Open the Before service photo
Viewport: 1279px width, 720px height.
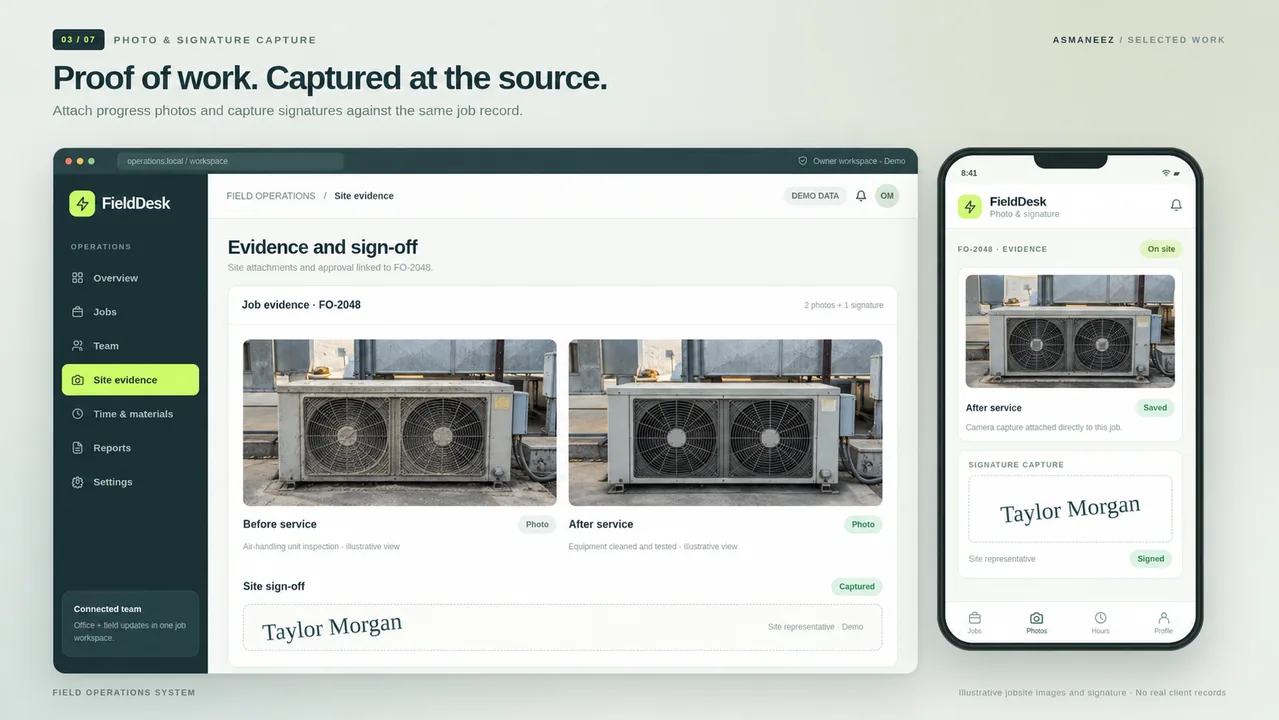pyautogui.click(x=400, y=423)
